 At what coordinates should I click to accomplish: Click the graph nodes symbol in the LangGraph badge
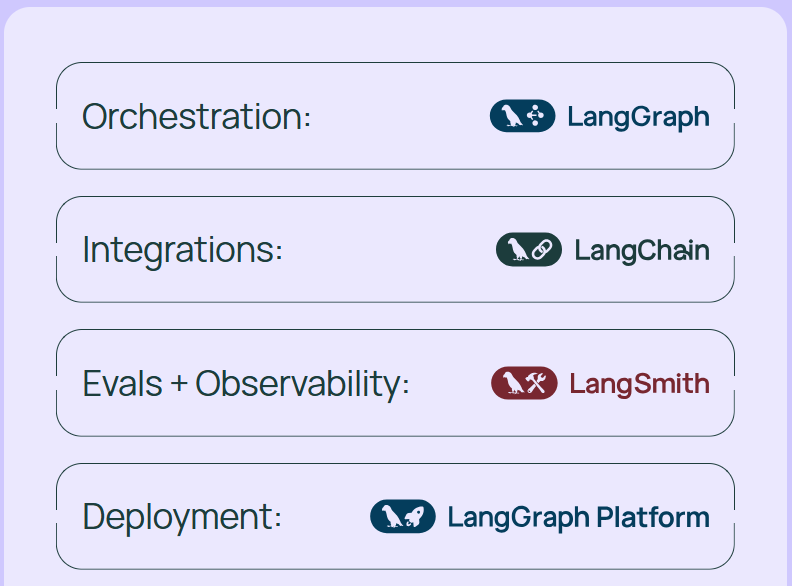point(535,116)
